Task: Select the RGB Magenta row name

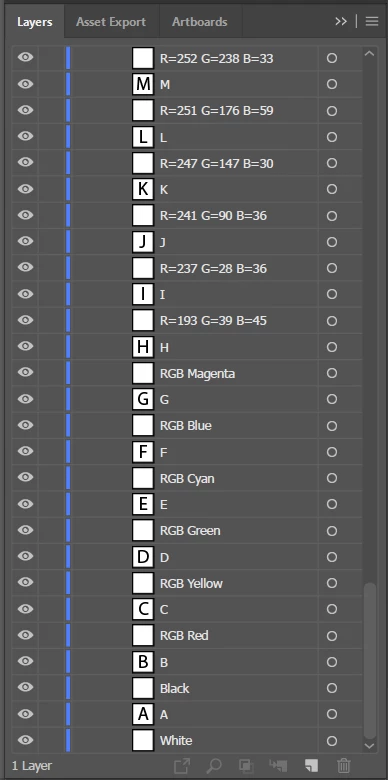Action: 197,374
